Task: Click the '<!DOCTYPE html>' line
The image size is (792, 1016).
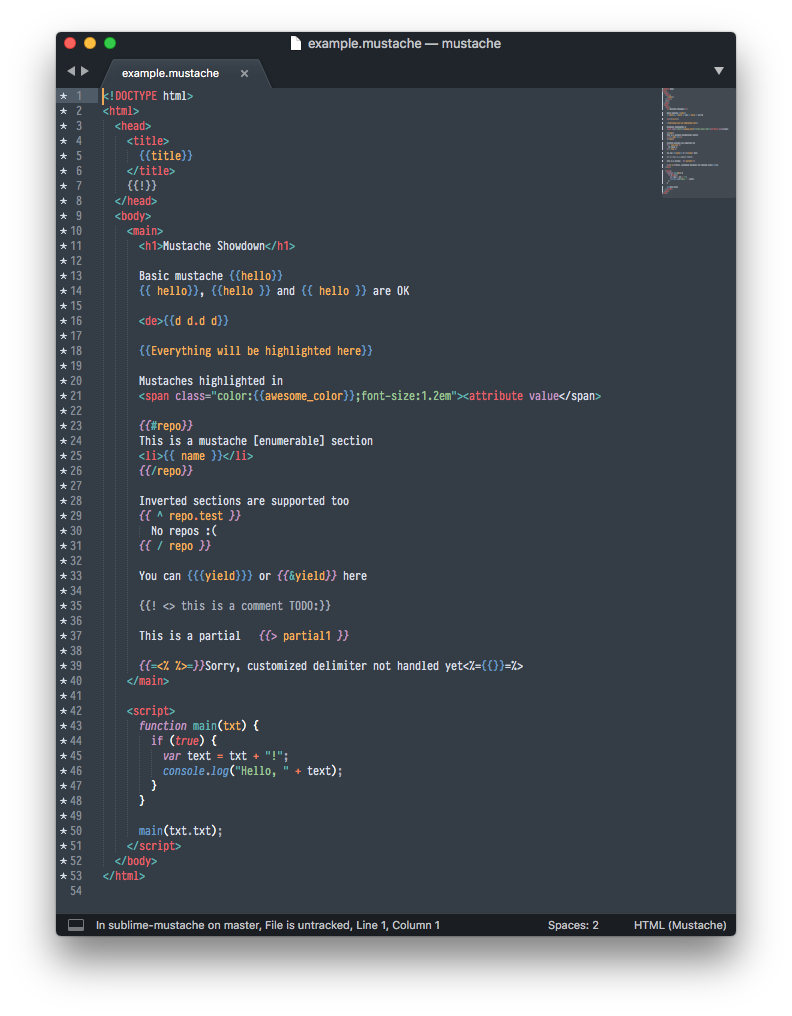Action: click(148, 96)
